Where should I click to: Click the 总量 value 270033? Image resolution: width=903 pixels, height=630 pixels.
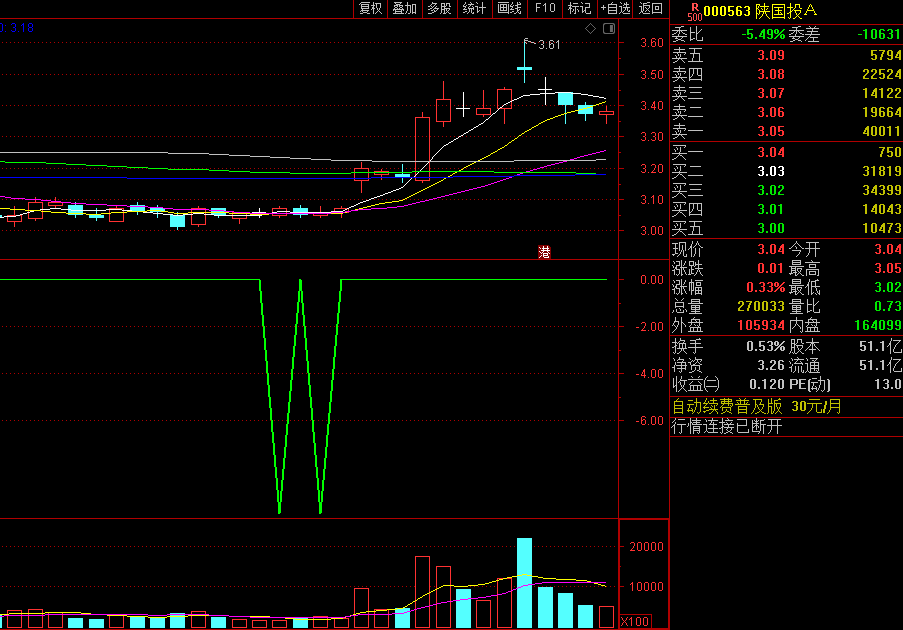coord(761,306)
